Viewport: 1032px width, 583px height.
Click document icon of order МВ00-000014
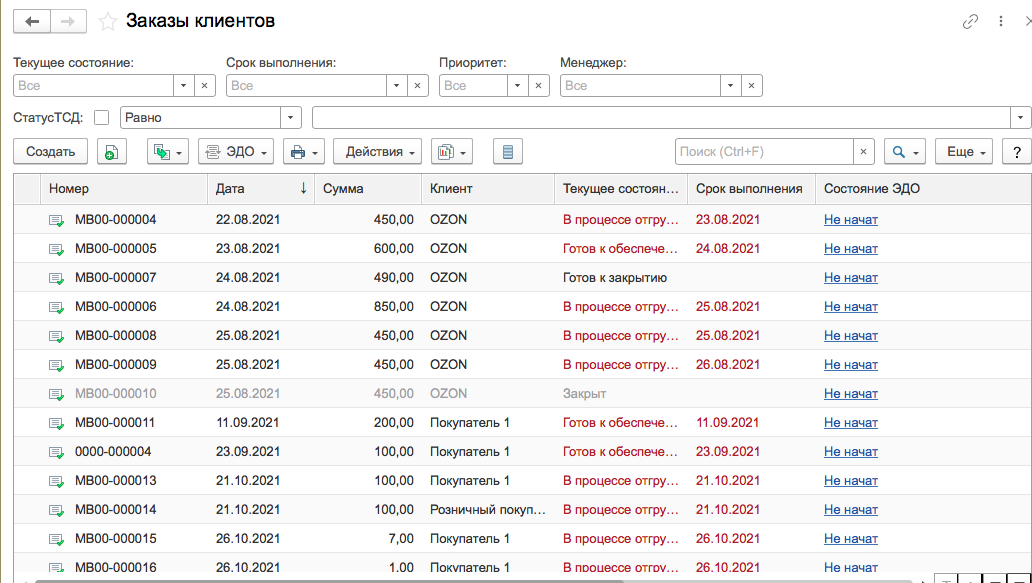(57, 510)
